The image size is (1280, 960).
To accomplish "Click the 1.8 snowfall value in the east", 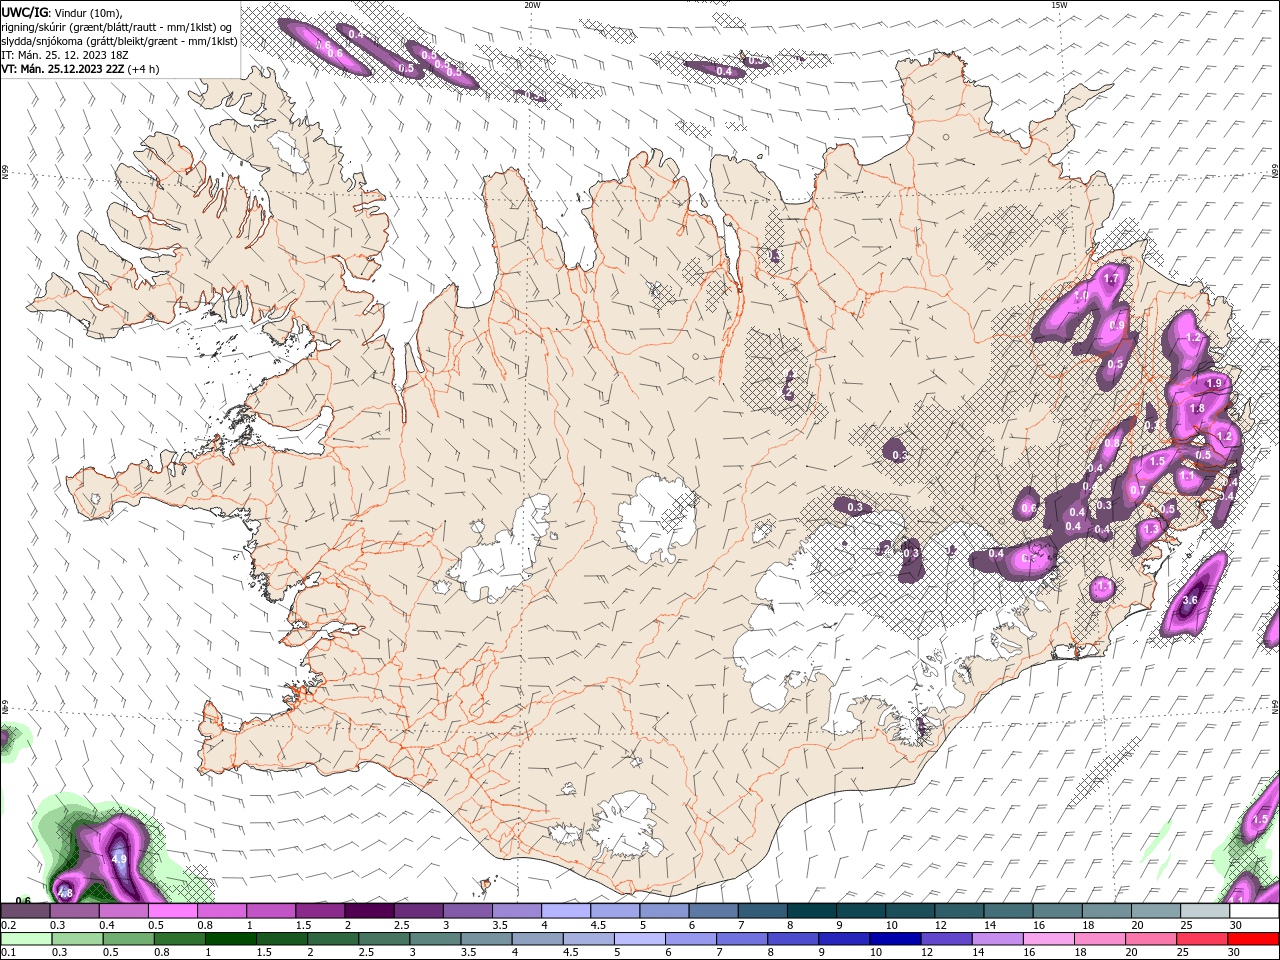I will (x=1198, y=408).
